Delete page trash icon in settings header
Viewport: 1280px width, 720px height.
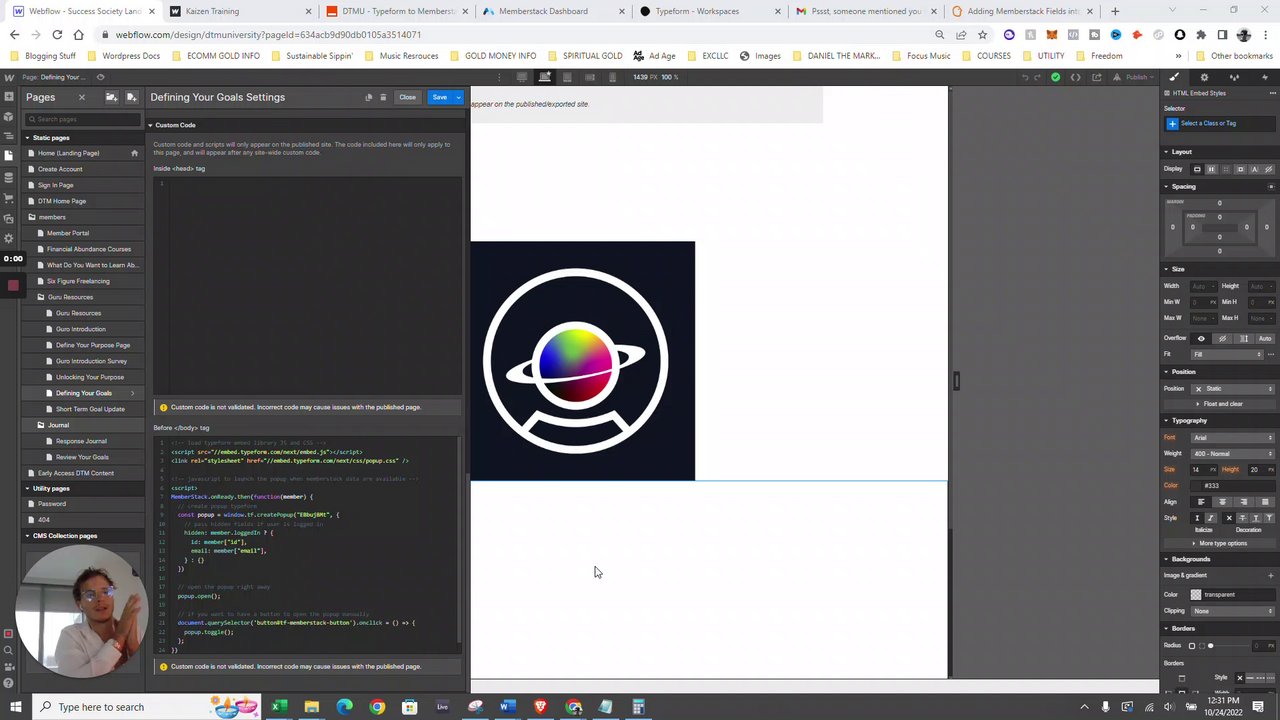(383, 97)
